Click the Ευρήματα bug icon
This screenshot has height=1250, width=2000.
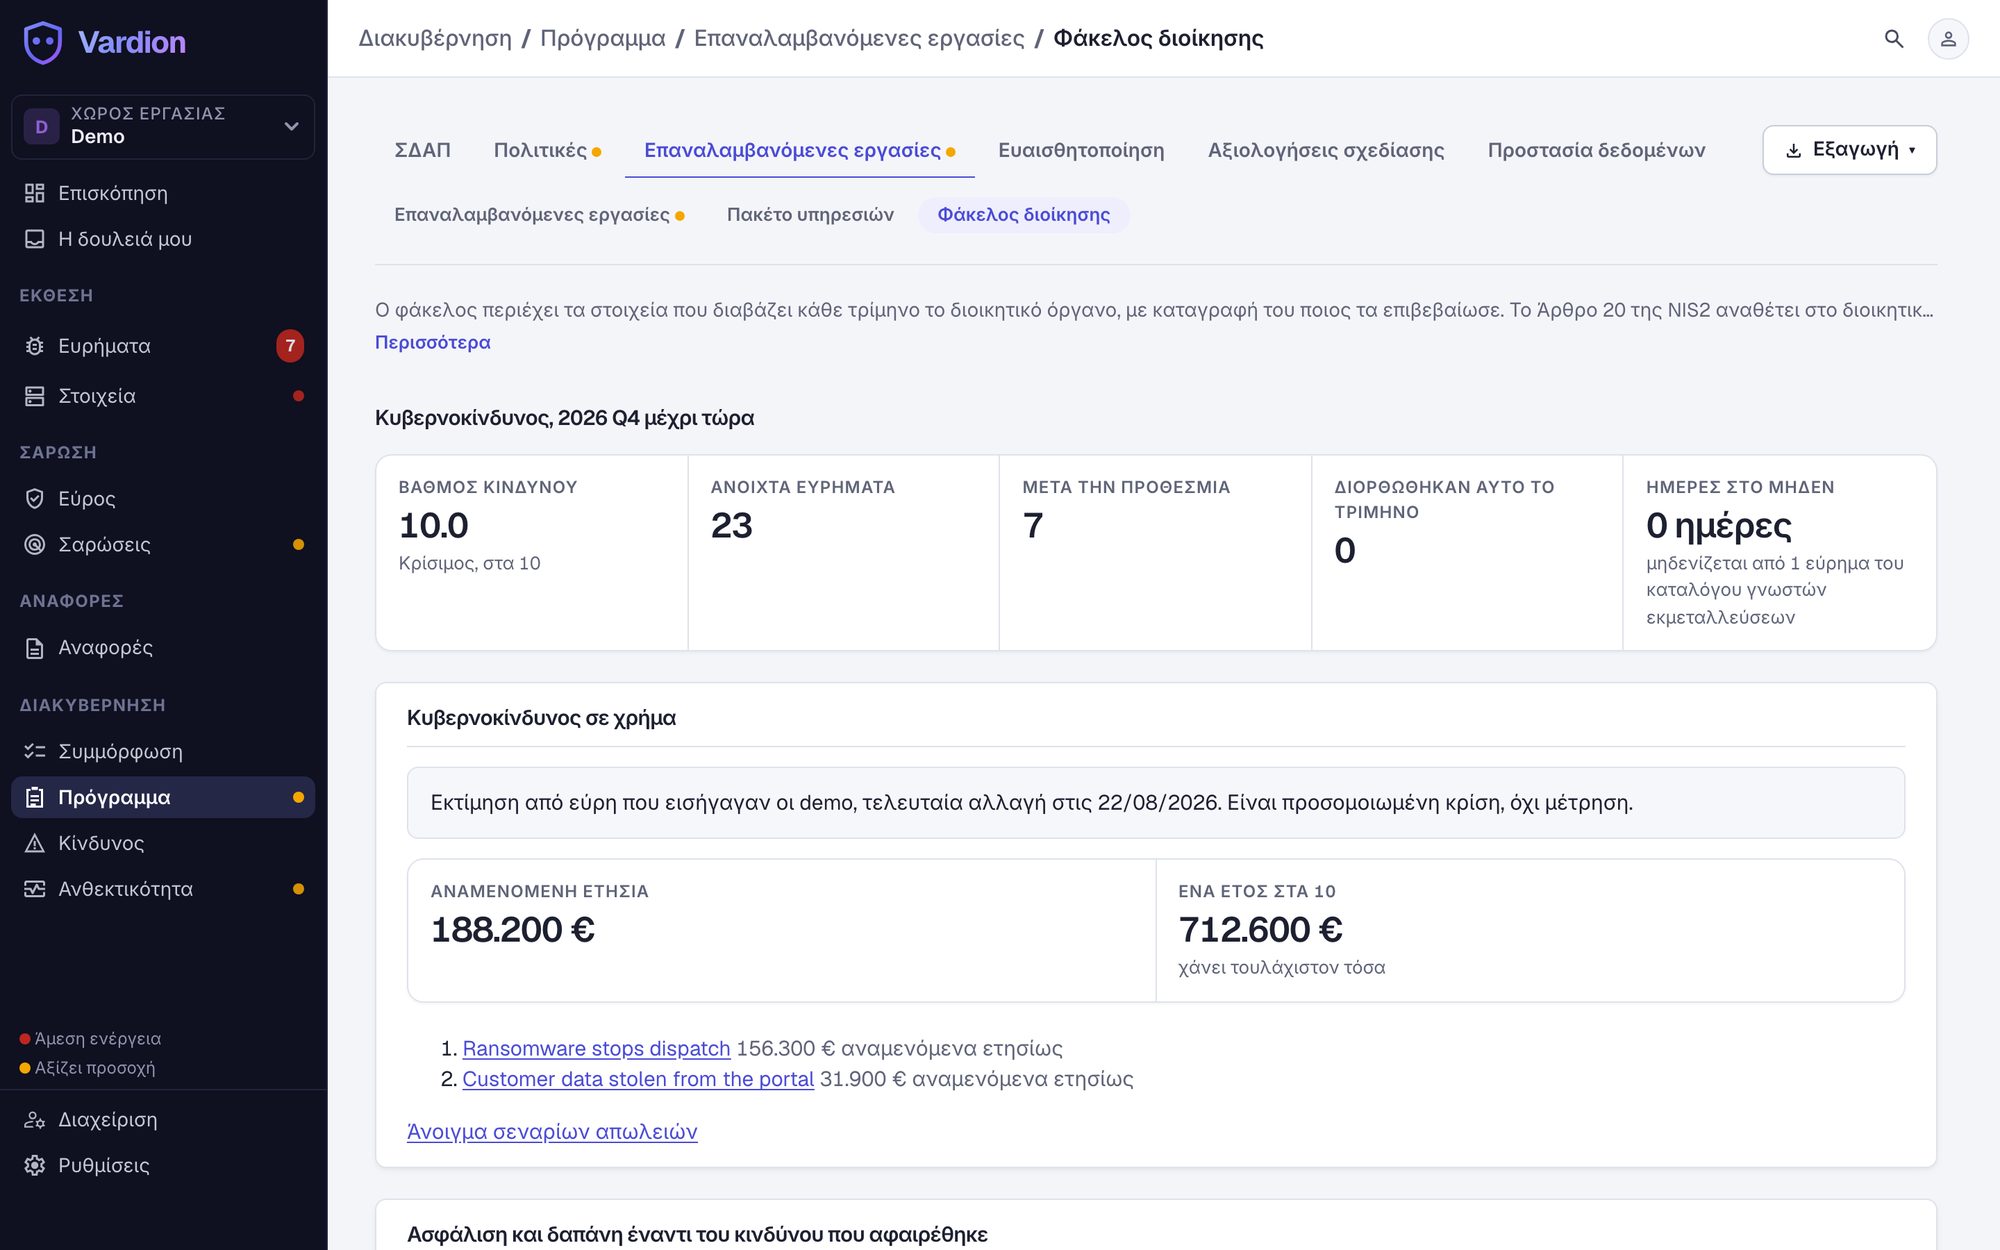(35, 346)
